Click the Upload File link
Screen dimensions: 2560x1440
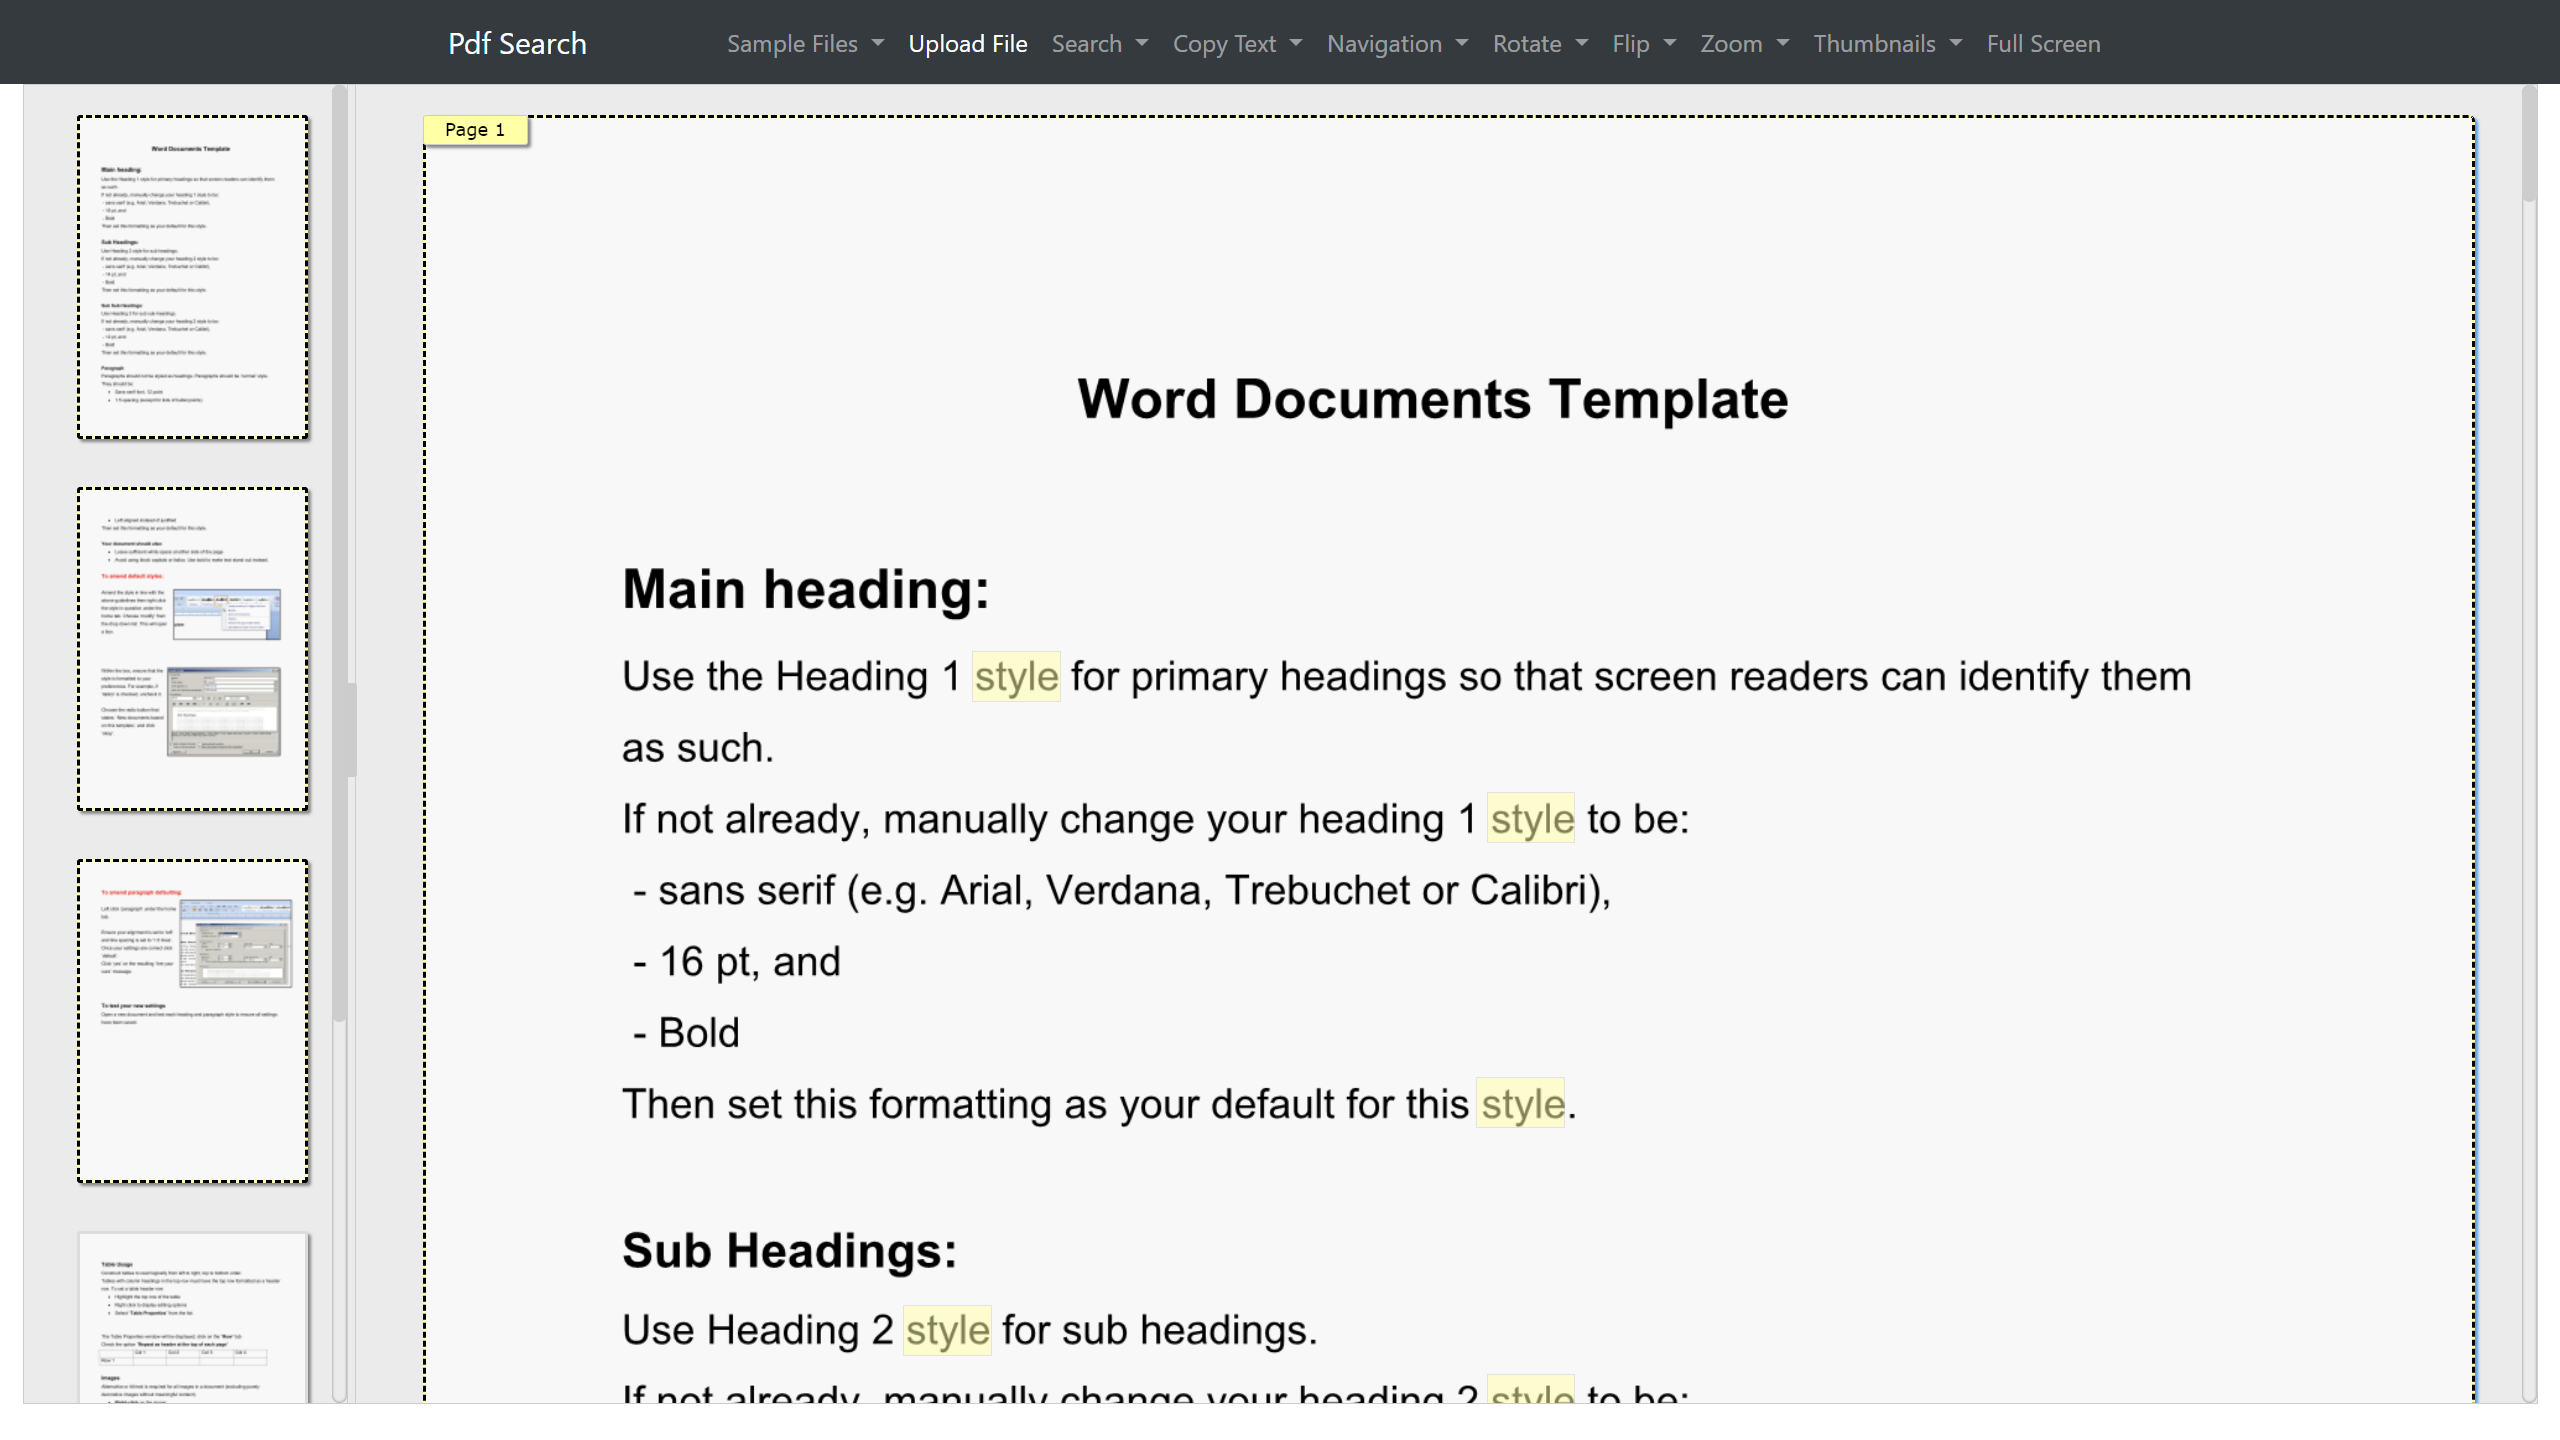967,44
